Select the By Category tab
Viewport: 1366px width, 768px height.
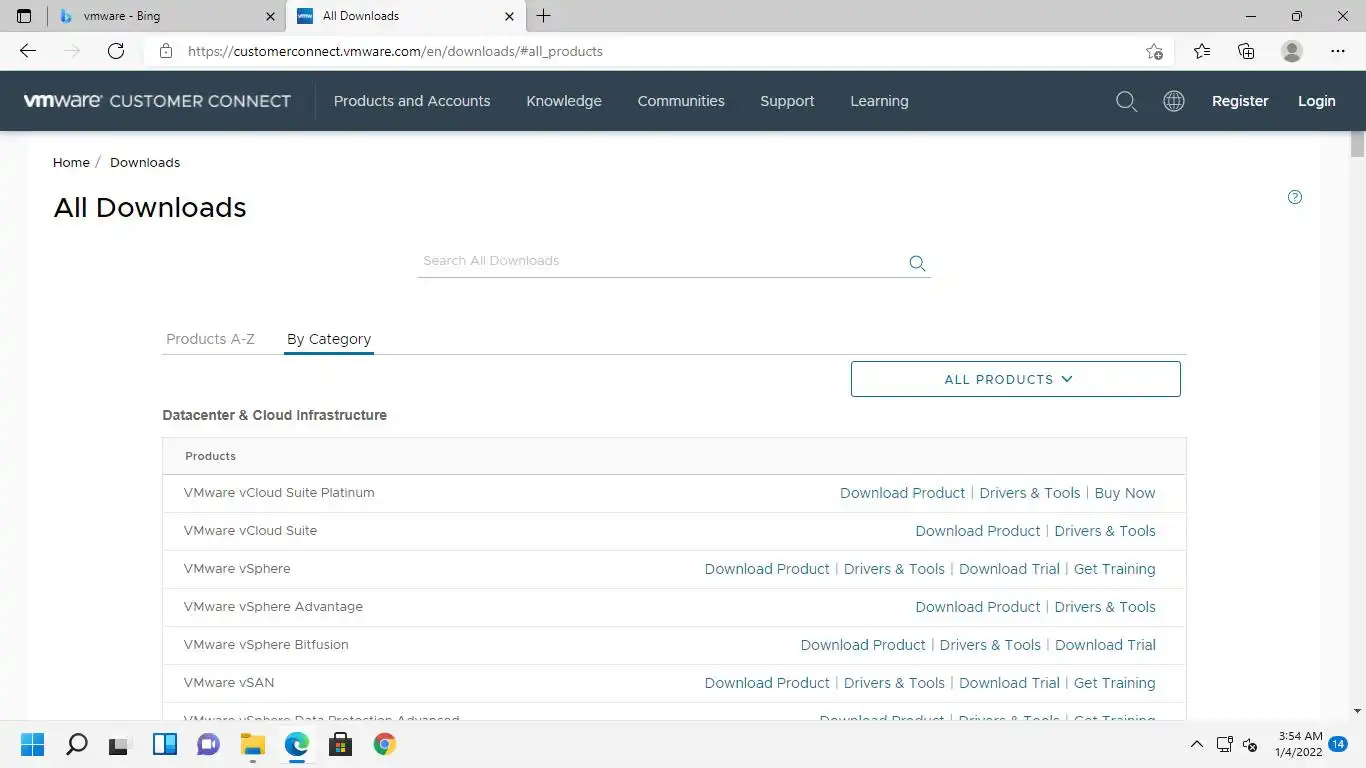[x=329, y=339]
